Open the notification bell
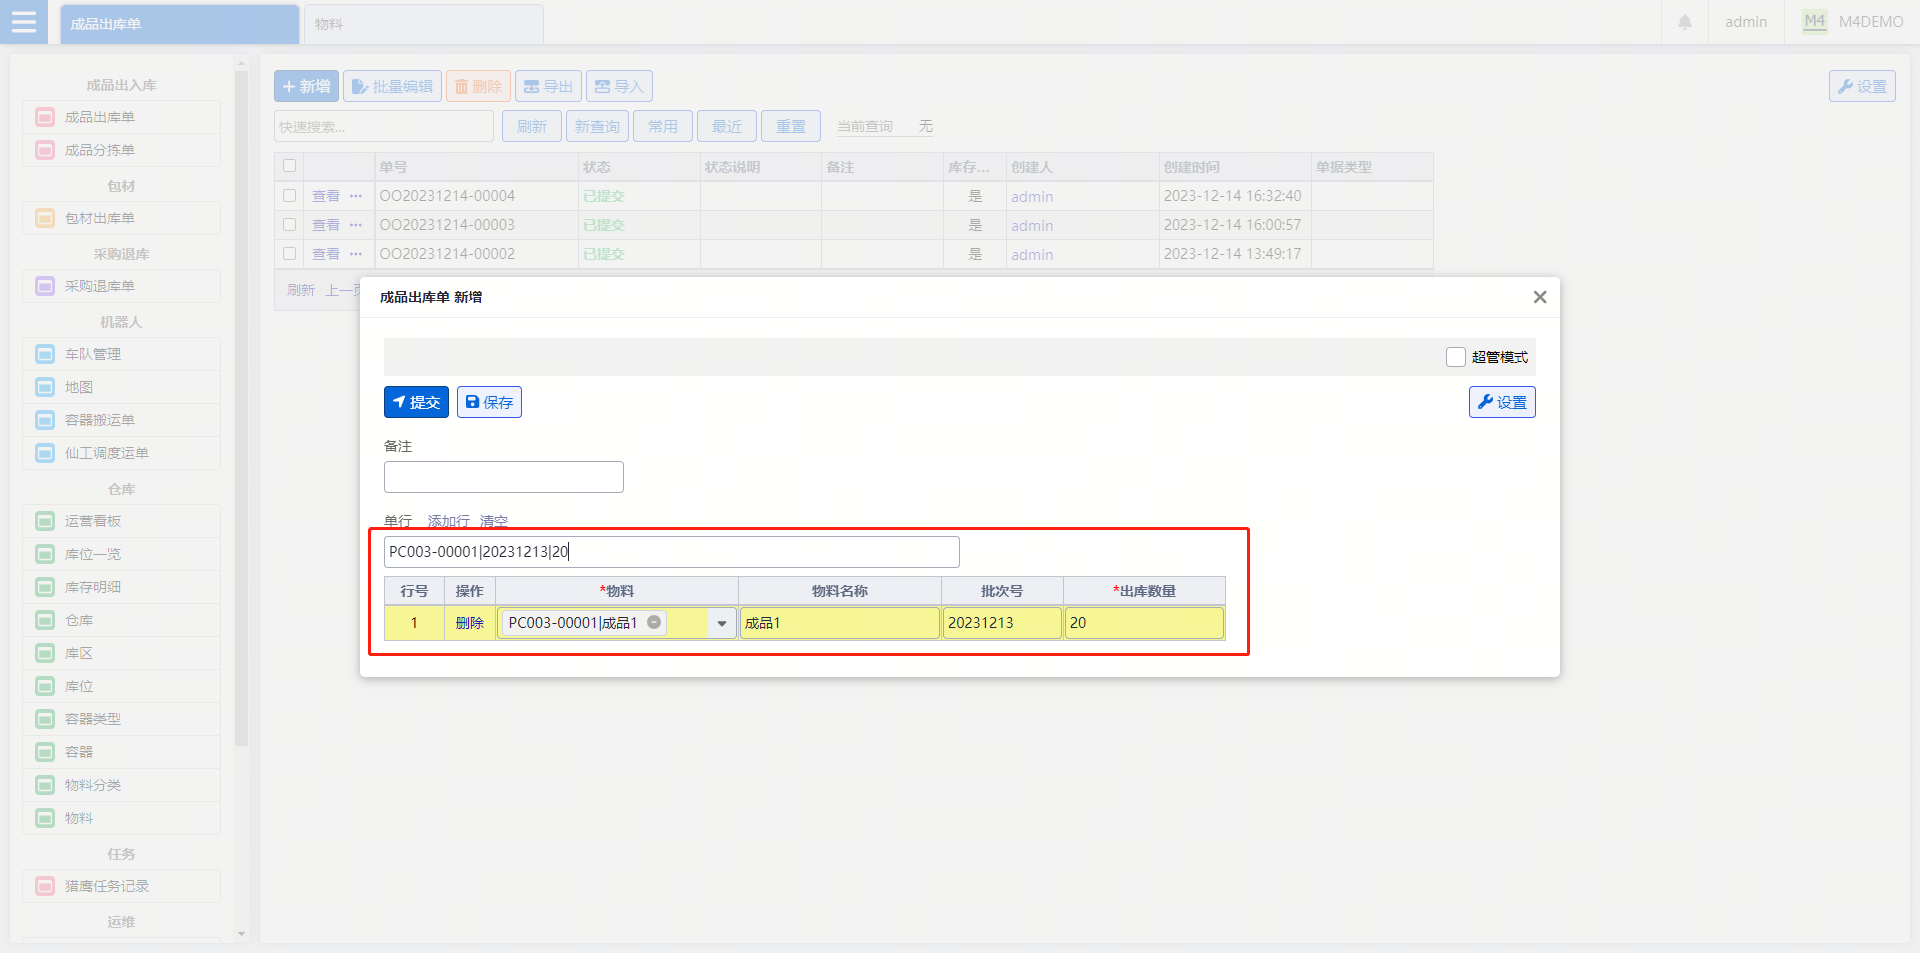 1685,22
